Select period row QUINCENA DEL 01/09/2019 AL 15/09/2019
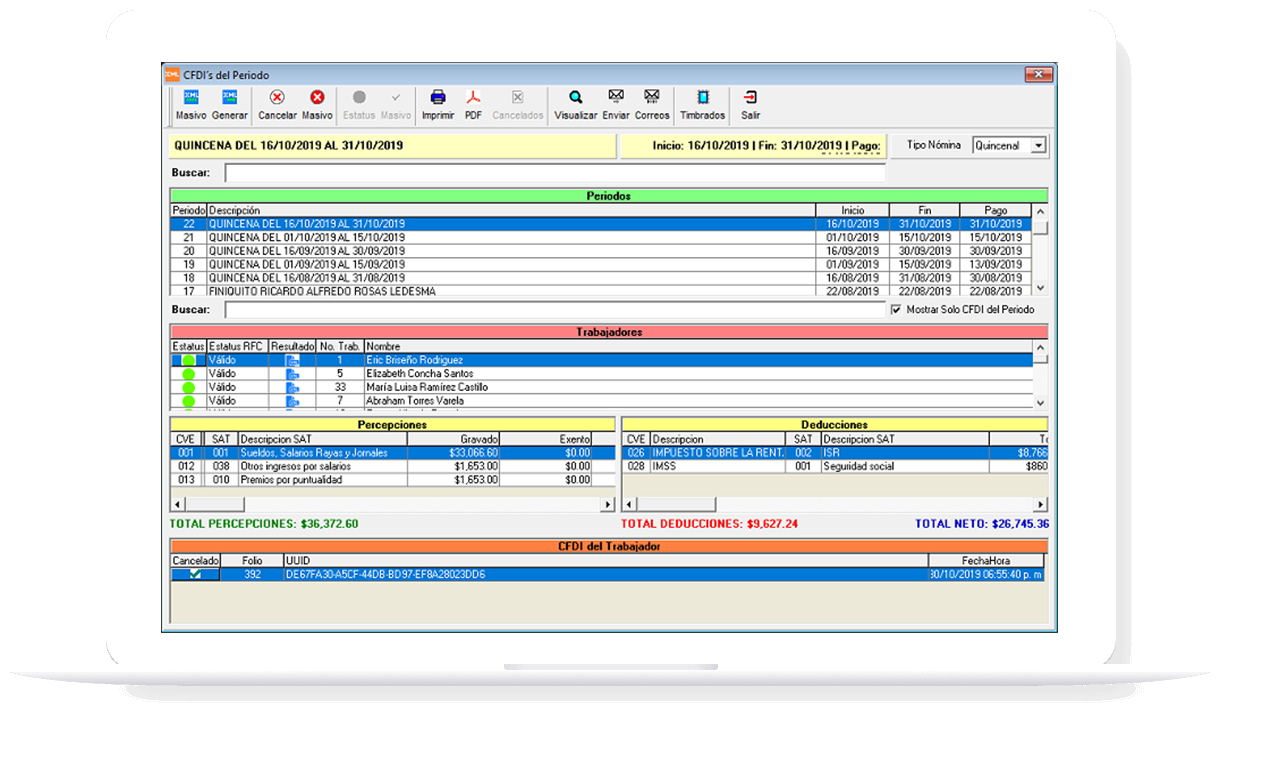This screenshot has height=767, width=1275. pyautogui.click(x=600, y=264)
